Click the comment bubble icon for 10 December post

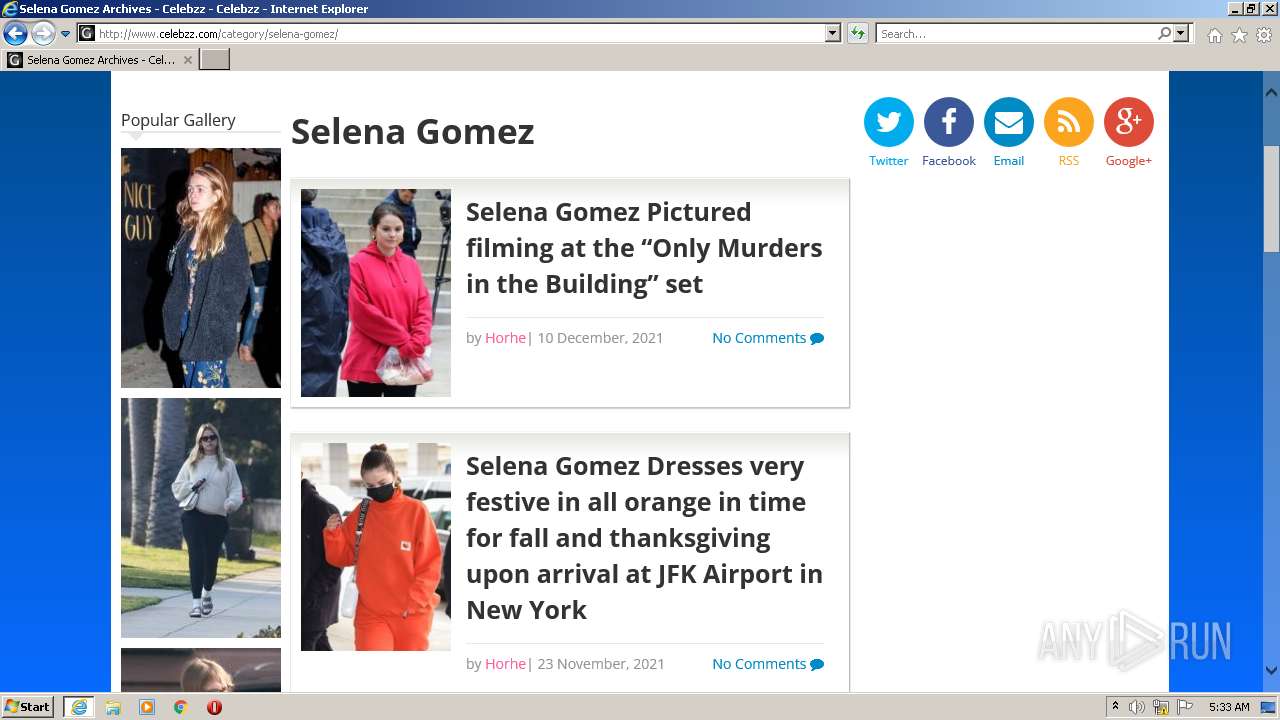(817, 338)
